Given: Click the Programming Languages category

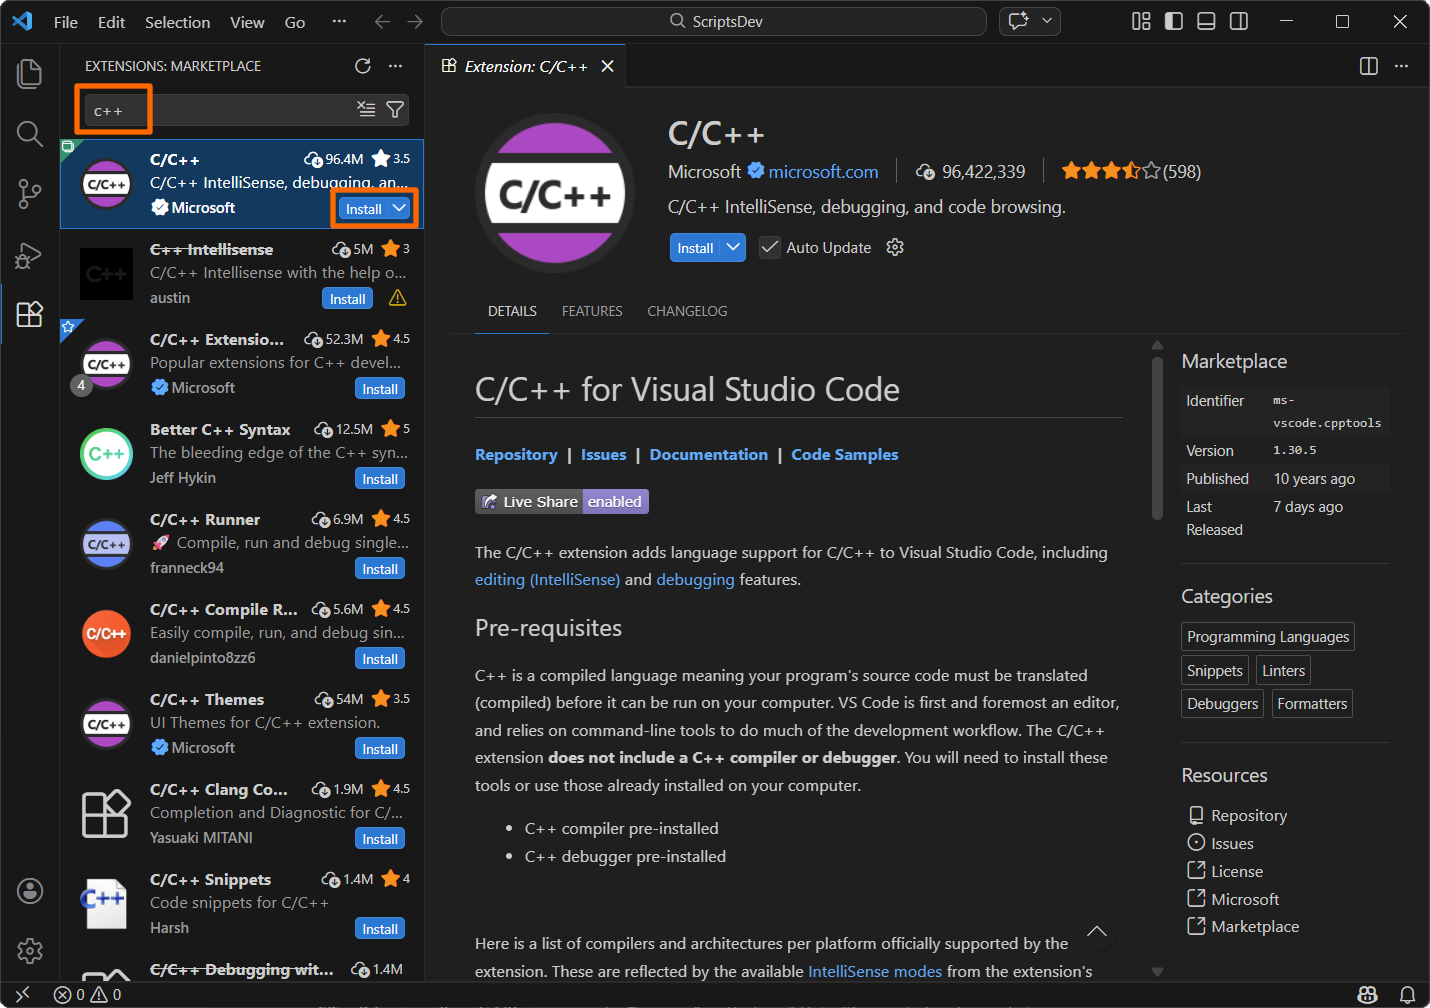Looking at the screenshot, I should [x=1268, y=636].
